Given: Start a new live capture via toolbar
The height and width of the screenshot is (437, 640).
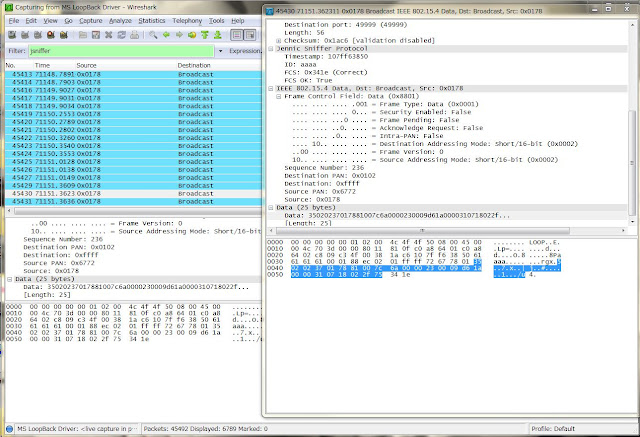Looking at the screenshot, I should (x=38, y=35).
